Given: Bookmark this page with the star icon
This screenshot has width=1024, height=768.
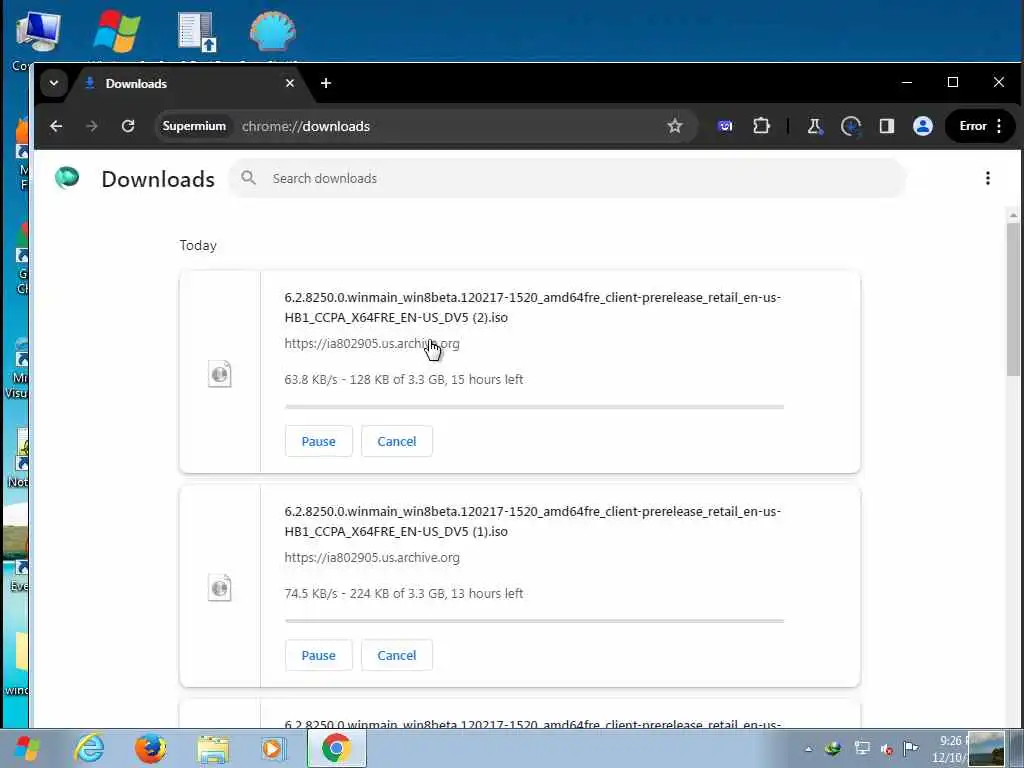Looking at the screenshot, I should (675, 126).
